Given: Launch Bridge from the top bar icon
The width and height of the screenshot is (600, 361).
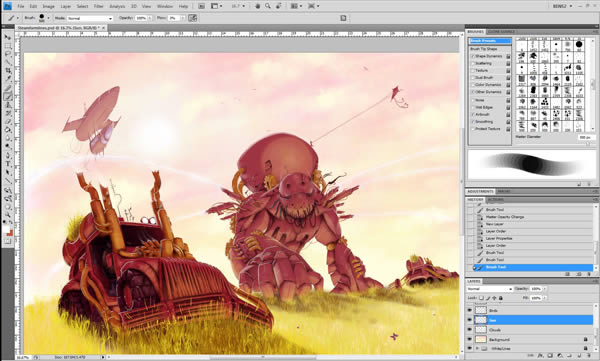Looking at the screenshot, I should pos(202,6).
